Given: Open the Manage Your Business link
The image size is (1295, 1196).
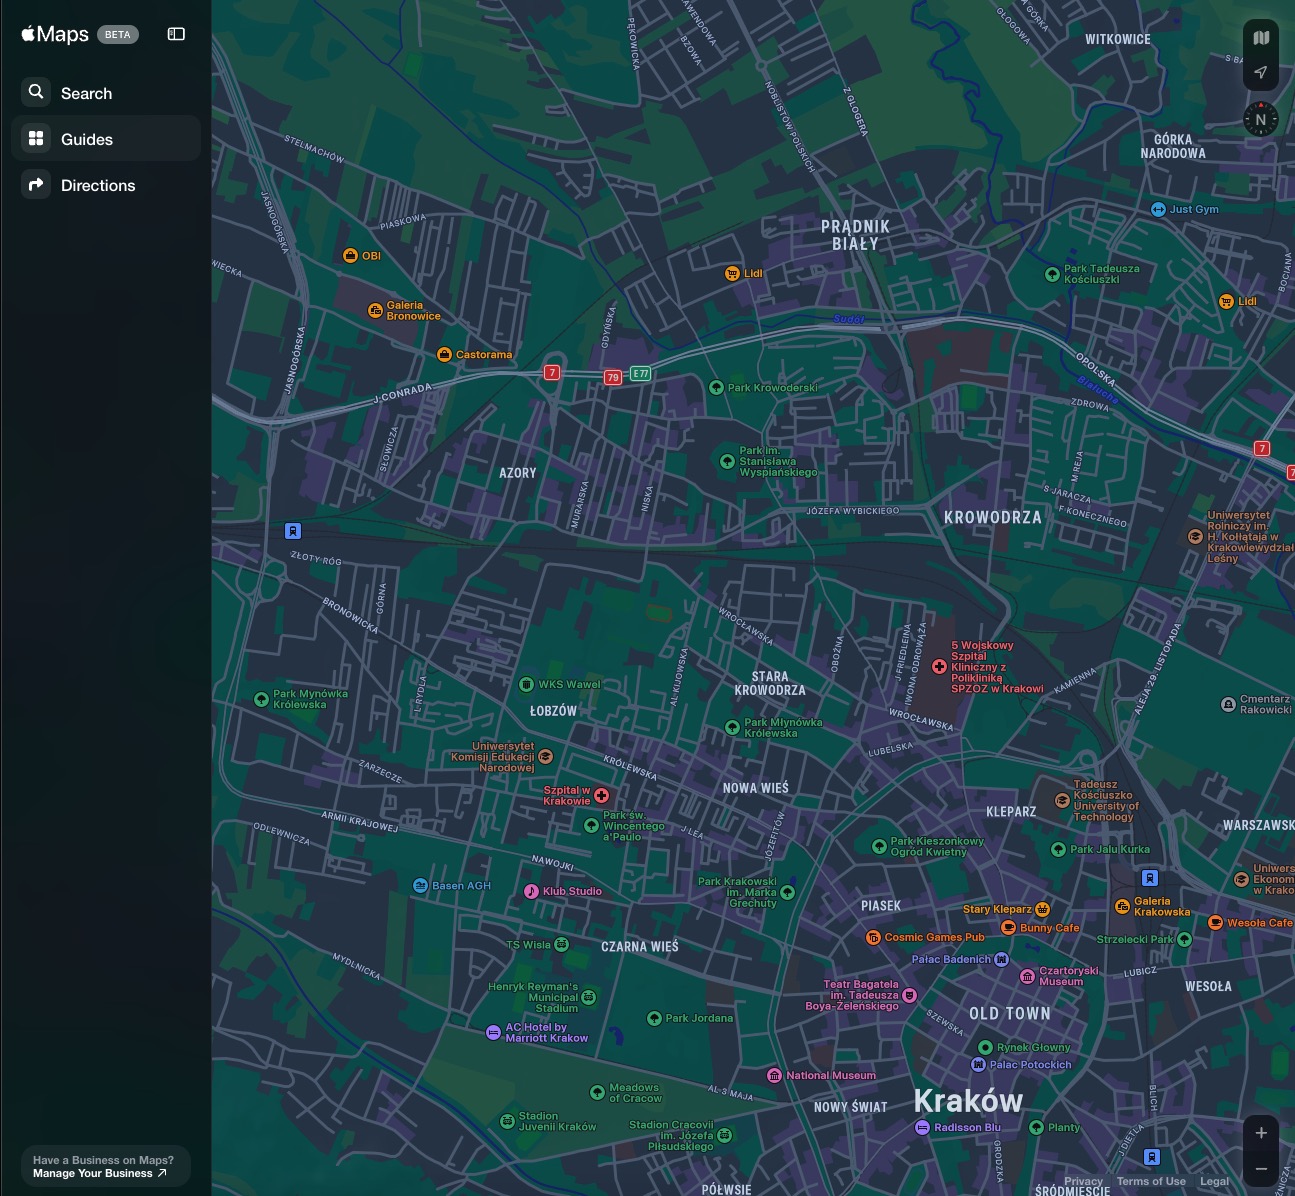Looking at the screenshot, I should pos(99,1173).
